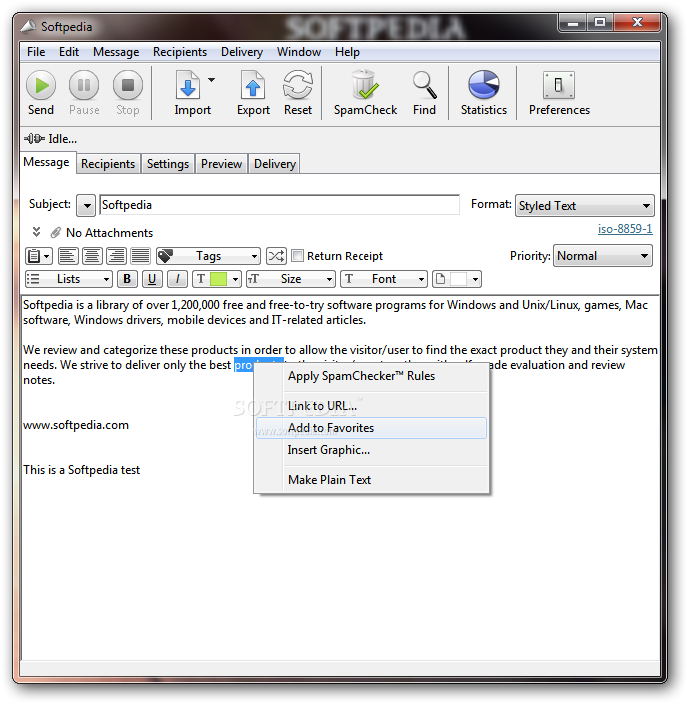688x704 pixels.
Task: Open the Import arrow dropdown
Action: 211,80
